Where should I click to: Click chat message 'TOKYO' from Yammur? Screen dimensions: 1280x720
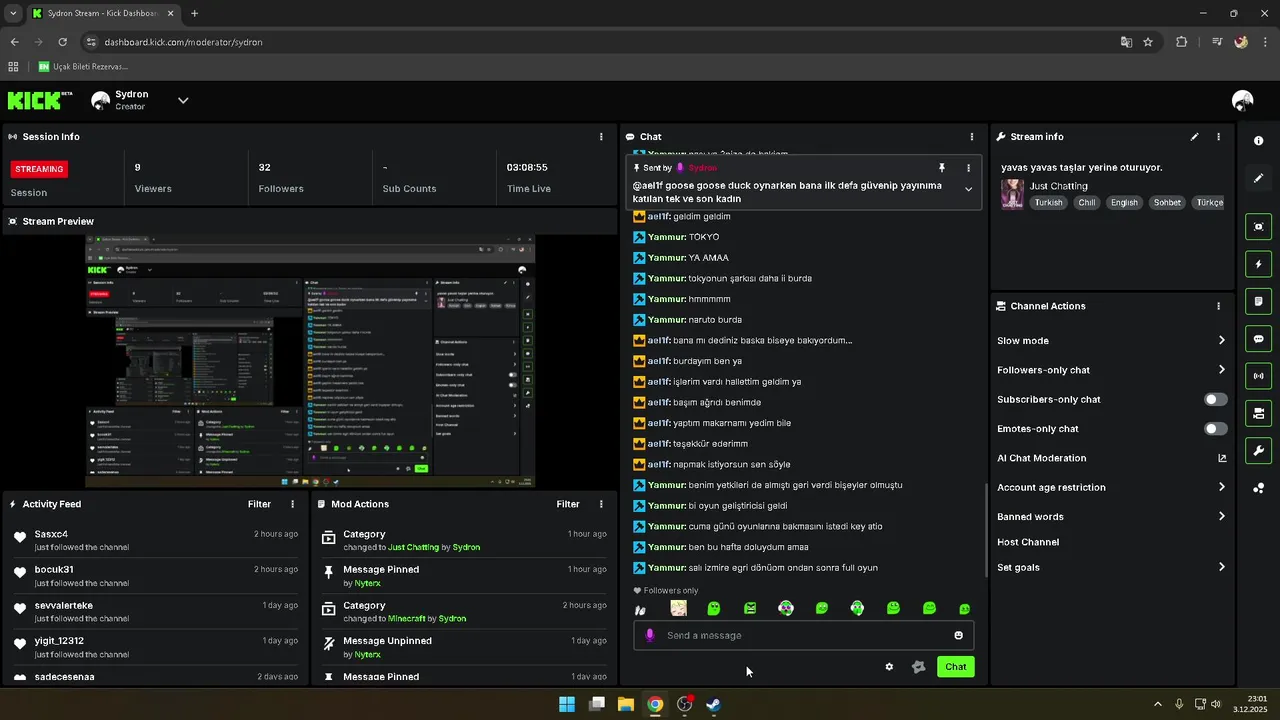[704, 237]
